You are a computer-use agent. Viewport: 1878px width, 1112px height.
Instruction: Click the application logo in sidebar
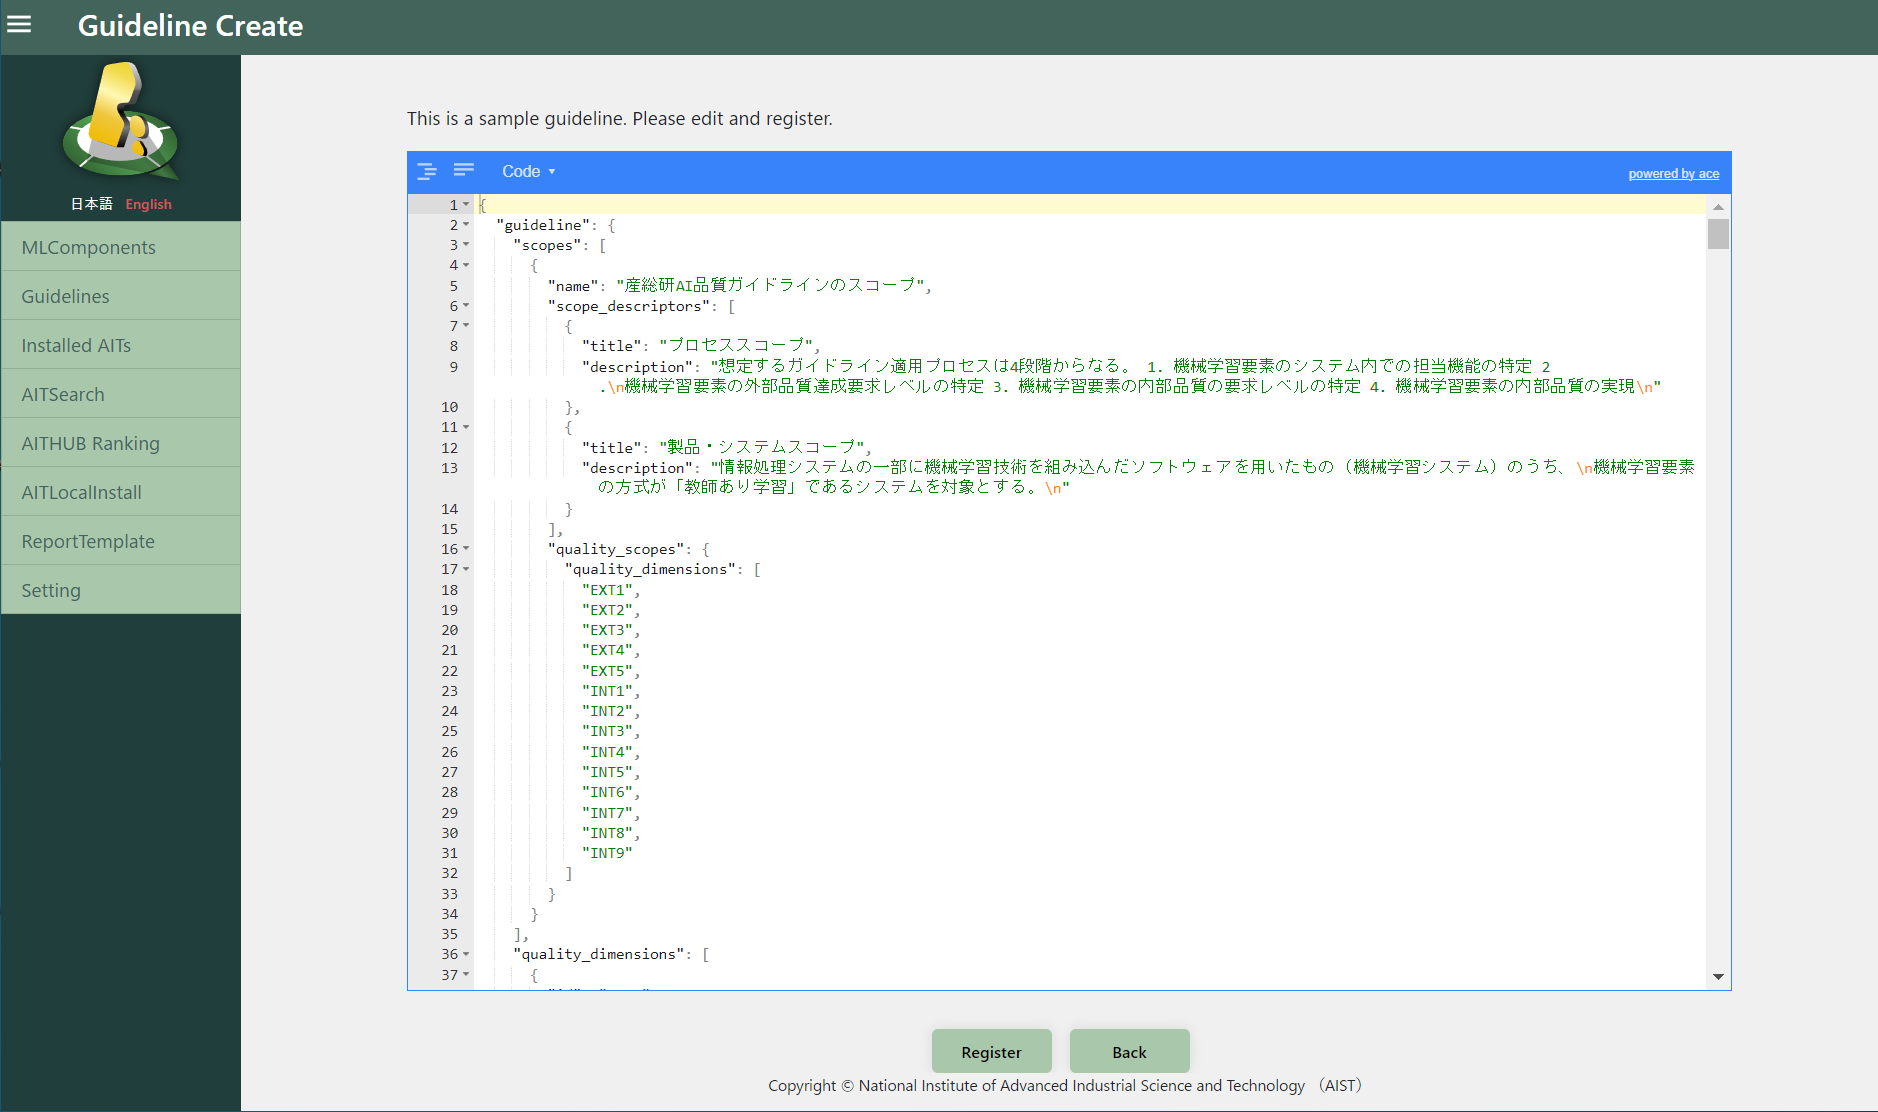coord(121,124)
